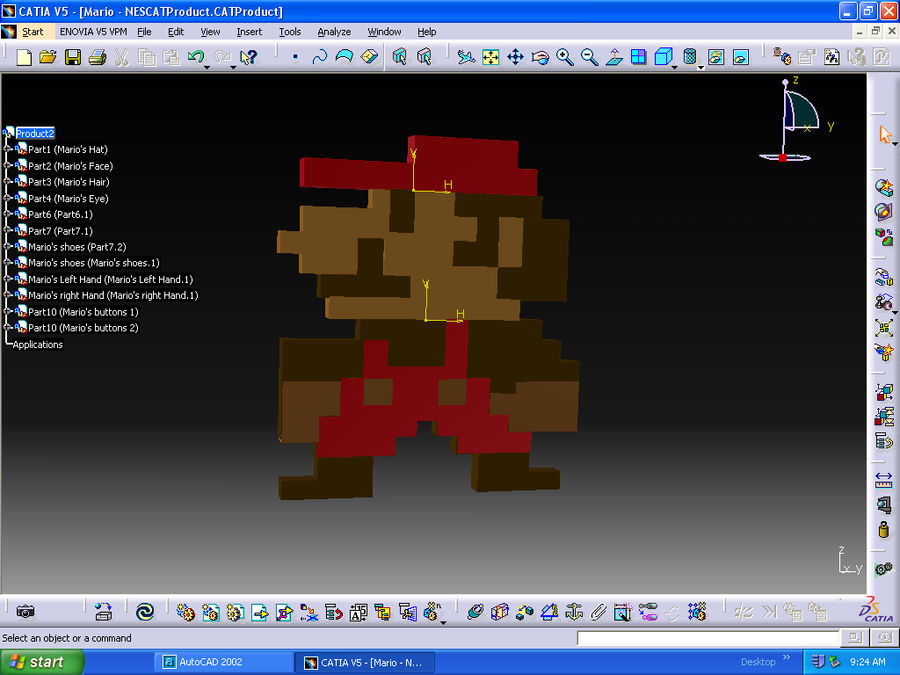Select the Applications tree node
Screen dimensions: 900x675
38,344
